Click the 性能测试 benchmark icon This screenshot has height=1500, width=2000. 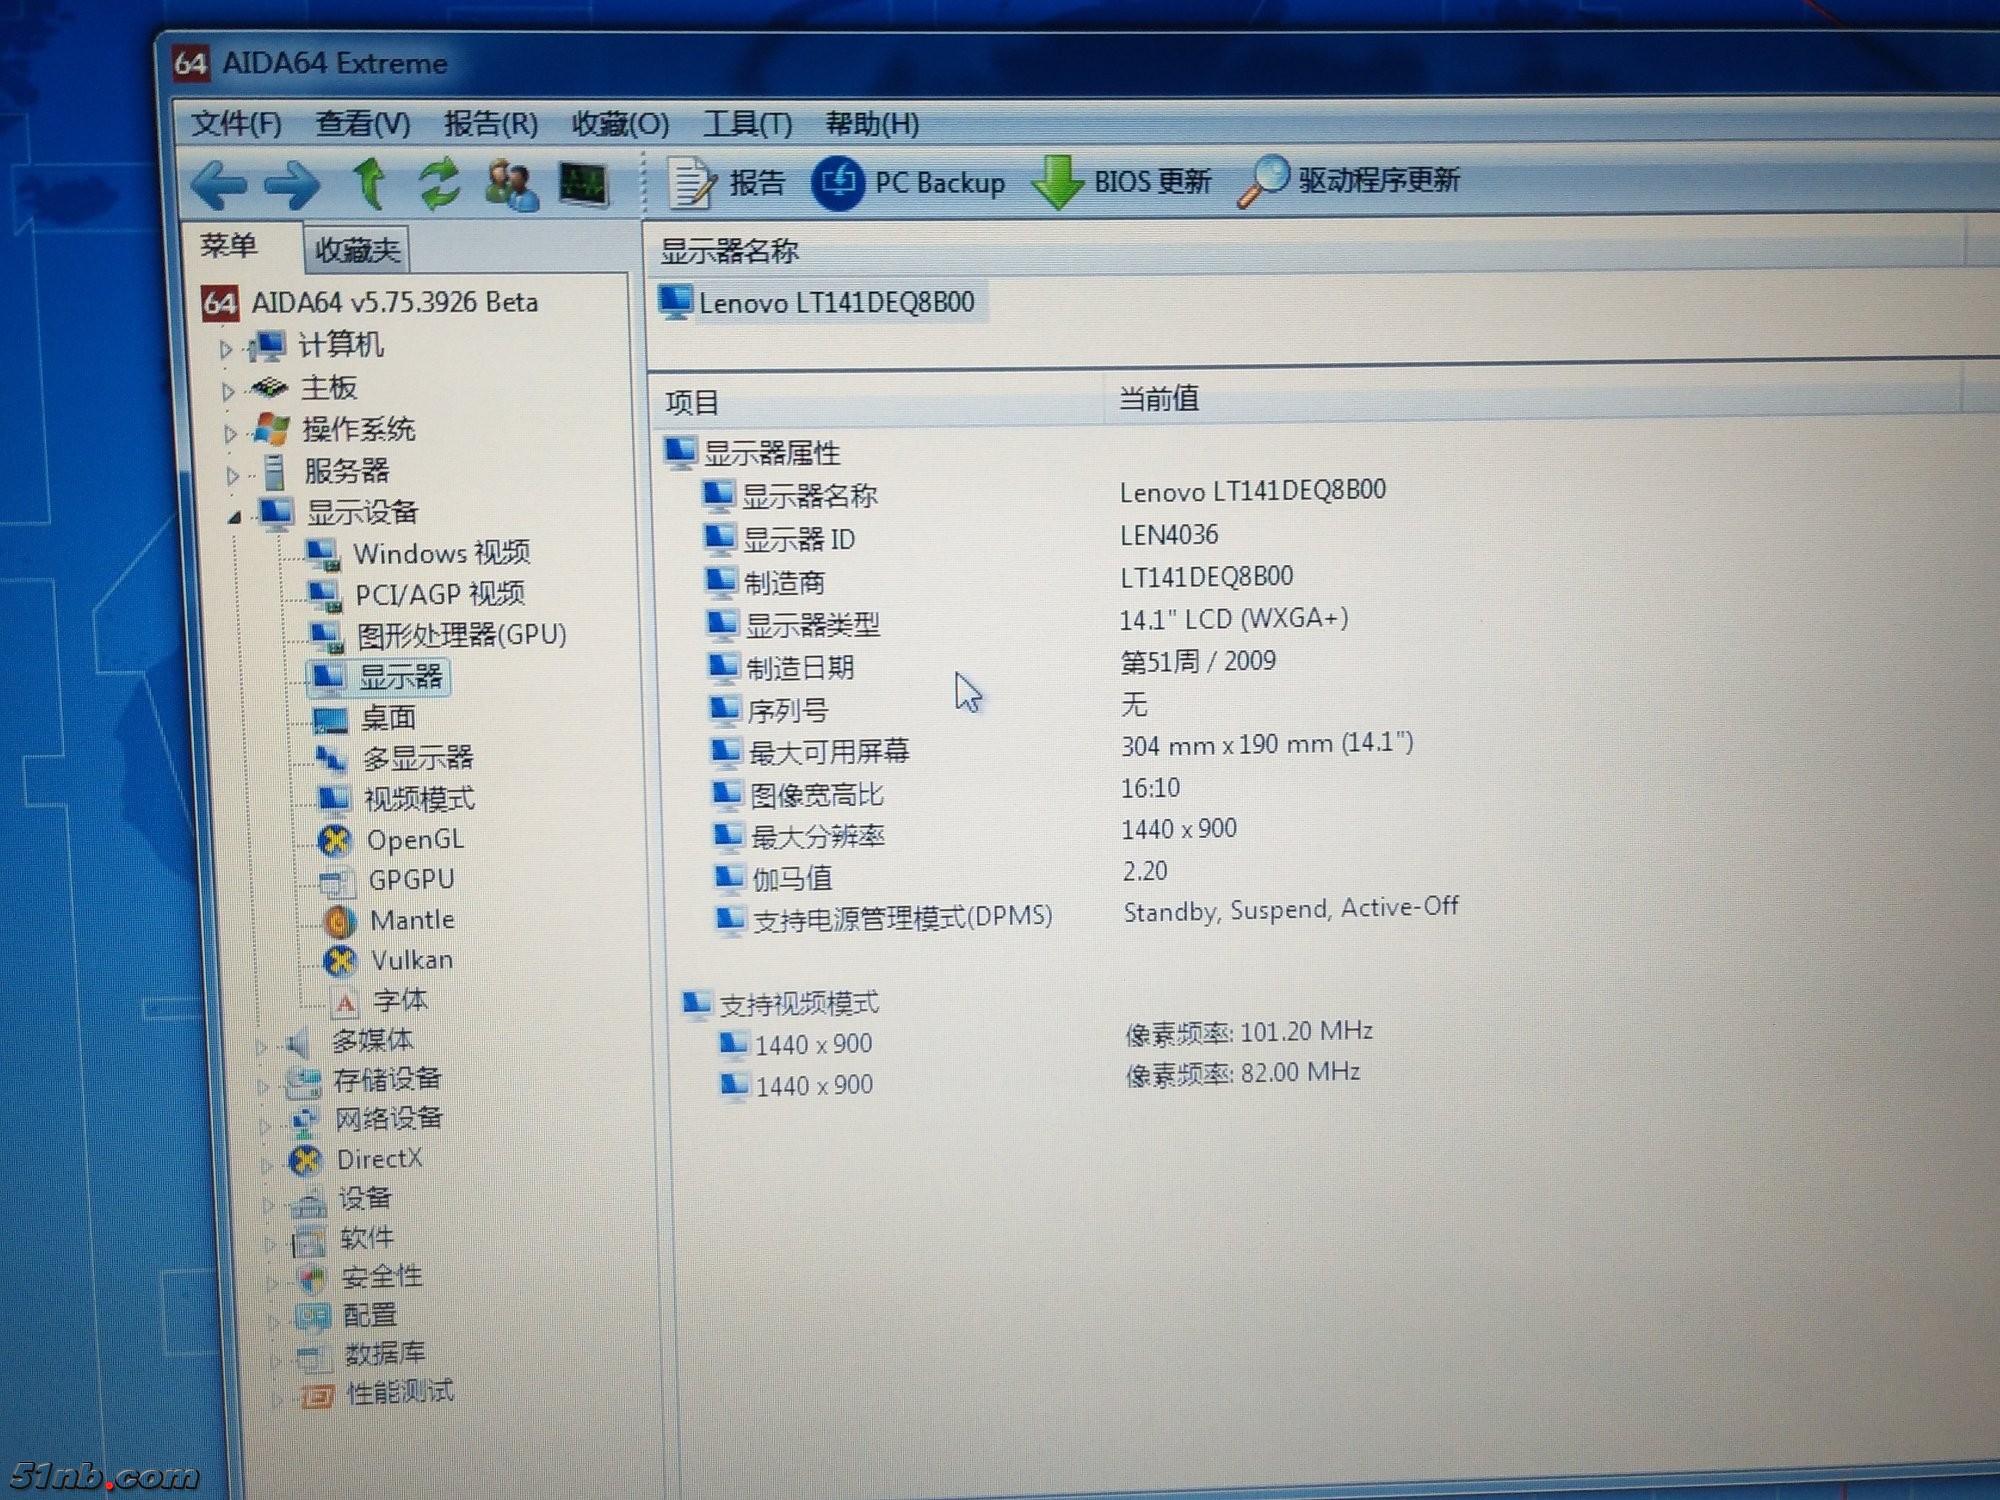coord(317,1396)
